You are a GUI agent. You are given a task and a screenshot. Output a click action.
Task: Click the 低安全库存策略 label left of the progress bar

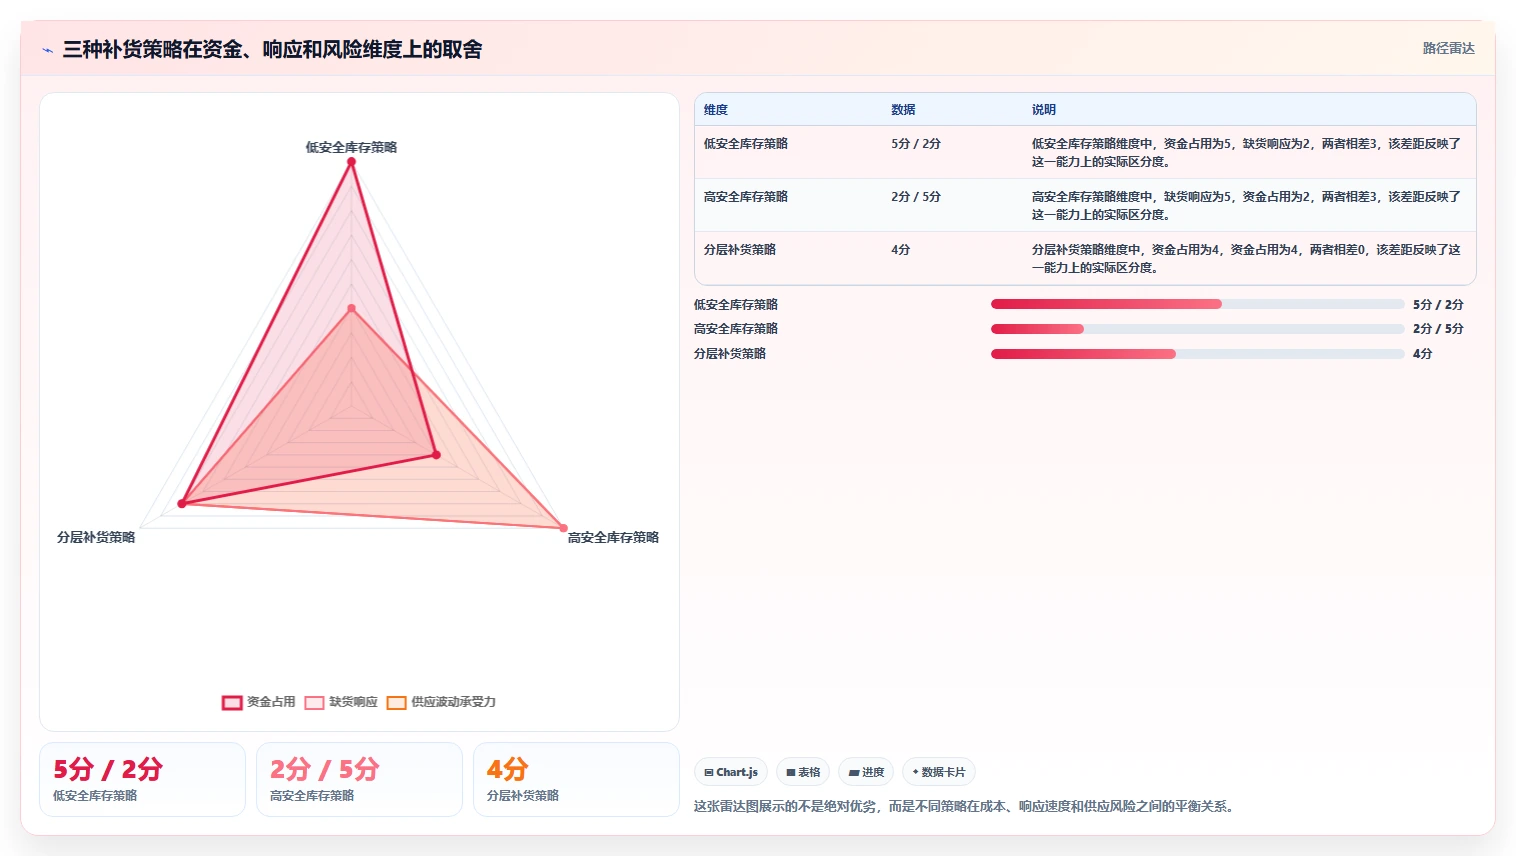736,305
